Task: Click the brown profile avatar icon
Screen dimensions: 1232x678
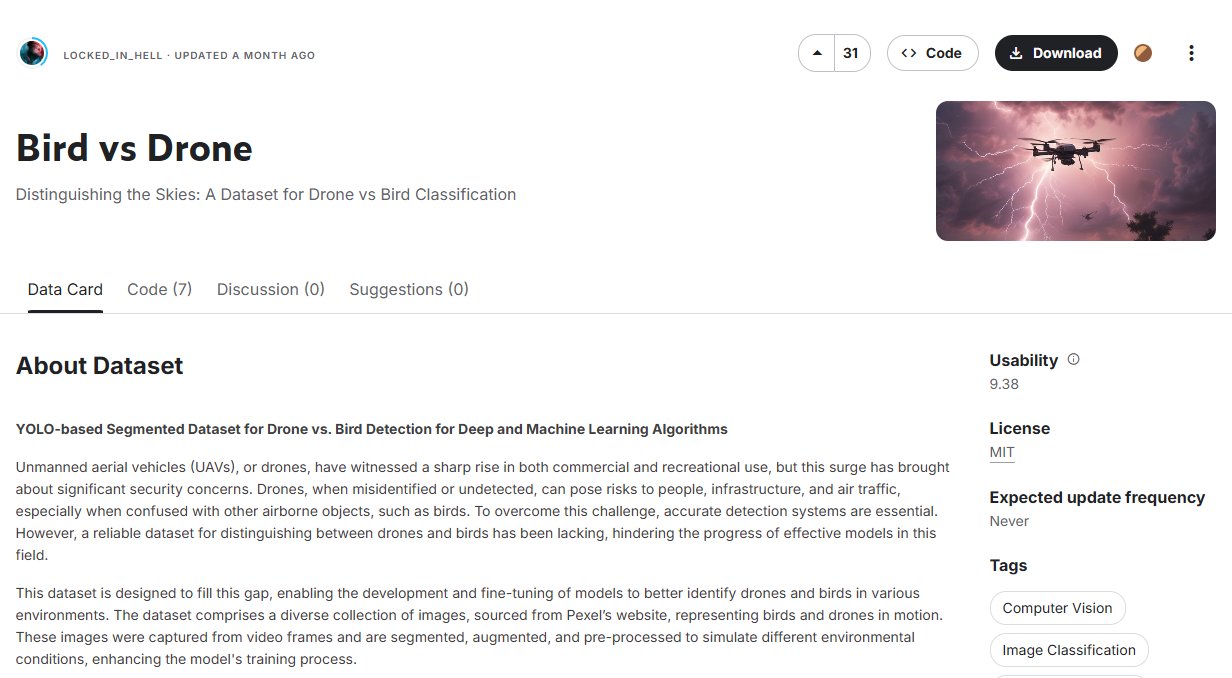Action: click(x=1143, y=53)
